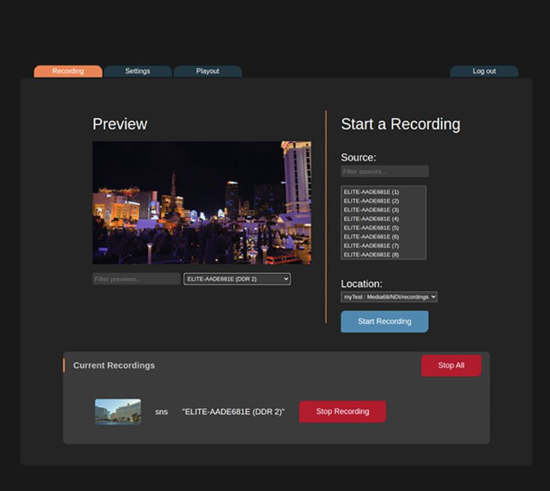The image size is (550, 491).
Task: Open the Settings tab
Action: (x=138, y=71)
